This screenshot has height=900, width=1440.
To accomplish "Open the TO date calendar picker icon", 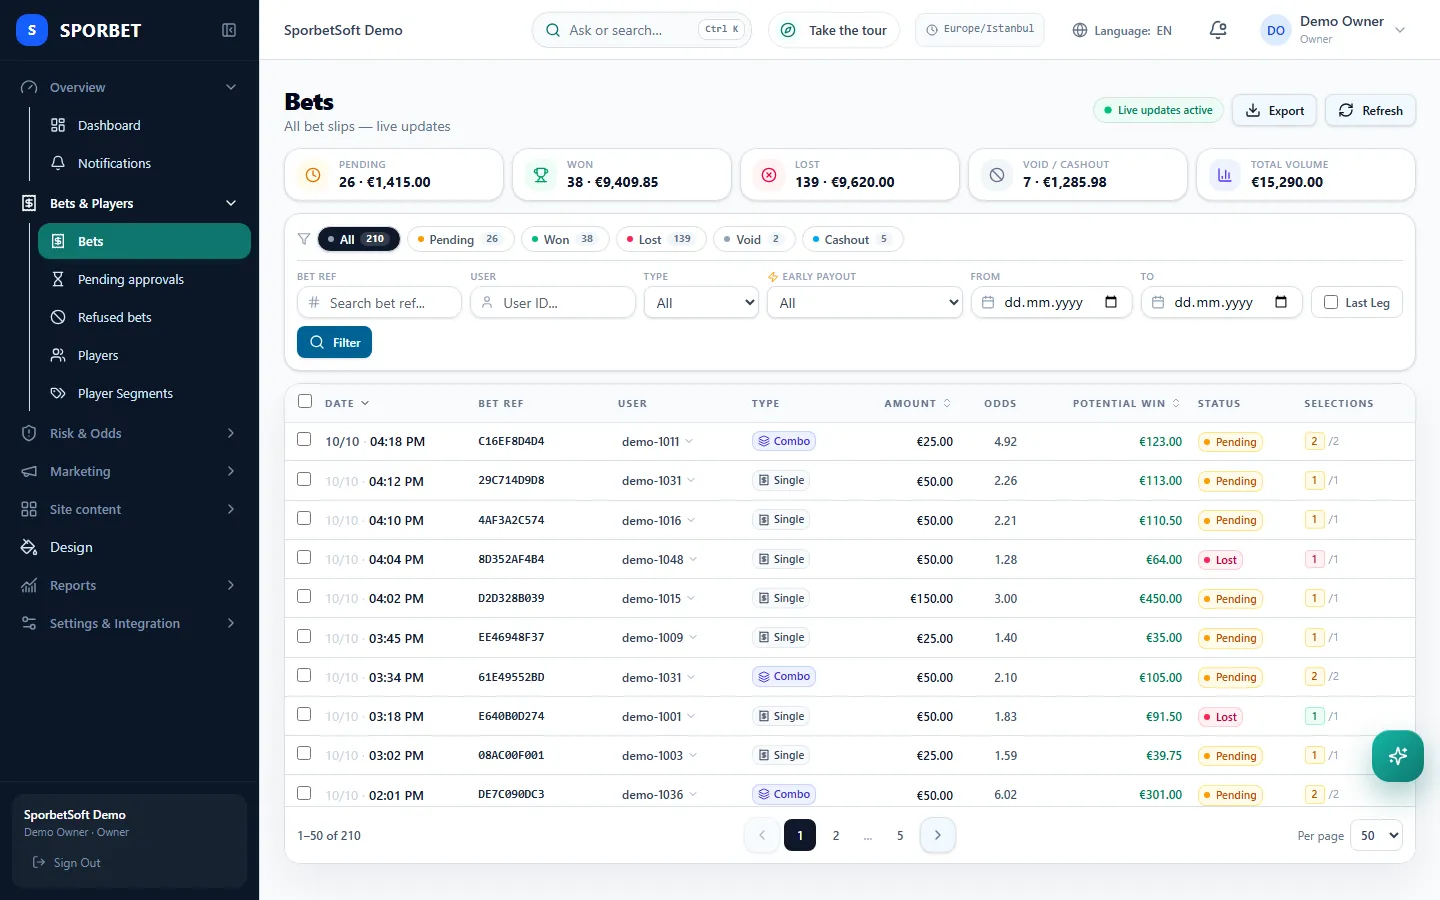I will [x=1281, y=302].
